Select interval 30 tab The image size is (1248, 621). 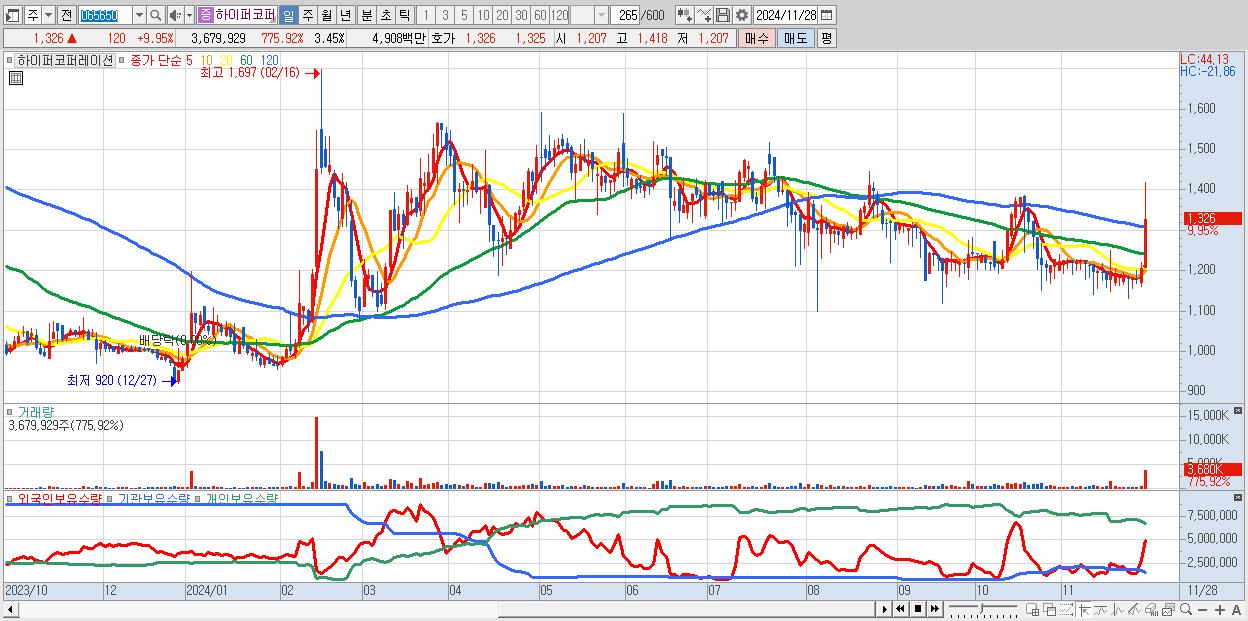point(521,15)
